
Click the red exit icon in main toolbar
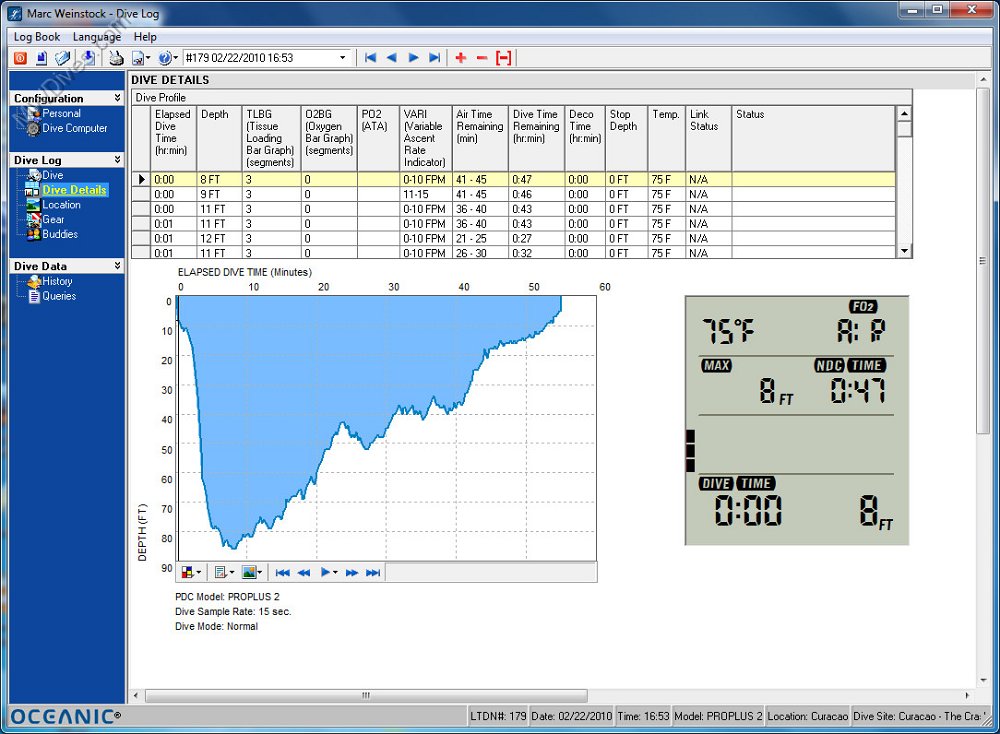20,58
